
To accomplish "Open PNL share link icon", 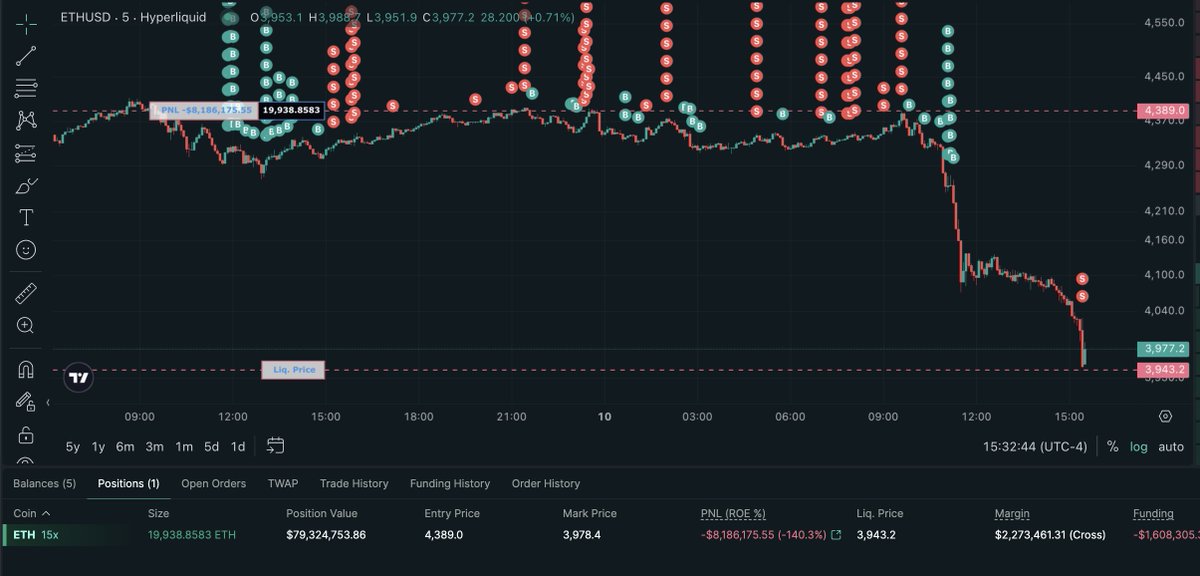I will coord(836,535).
